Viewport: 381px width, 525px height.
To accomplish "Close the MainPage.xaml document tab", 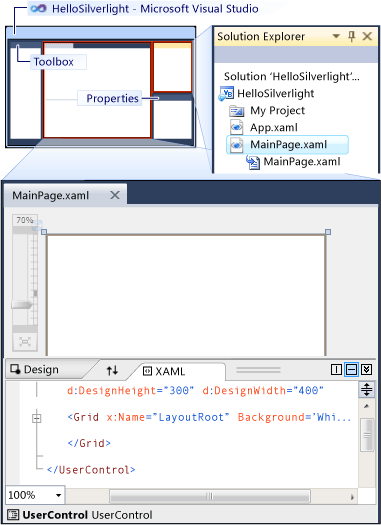I will pyautogui.click(x=115, y=195).
